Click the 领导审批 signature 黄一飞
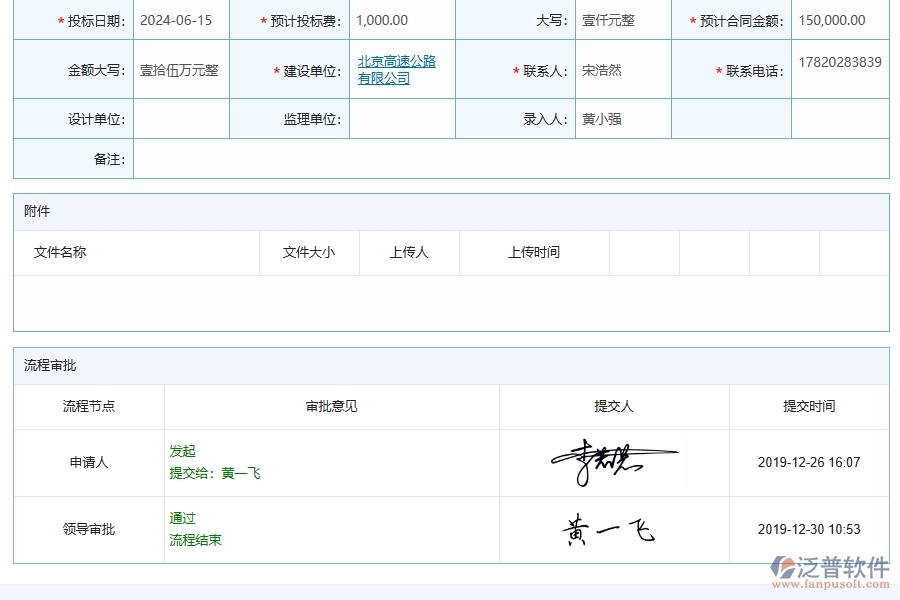 point(608,528)
